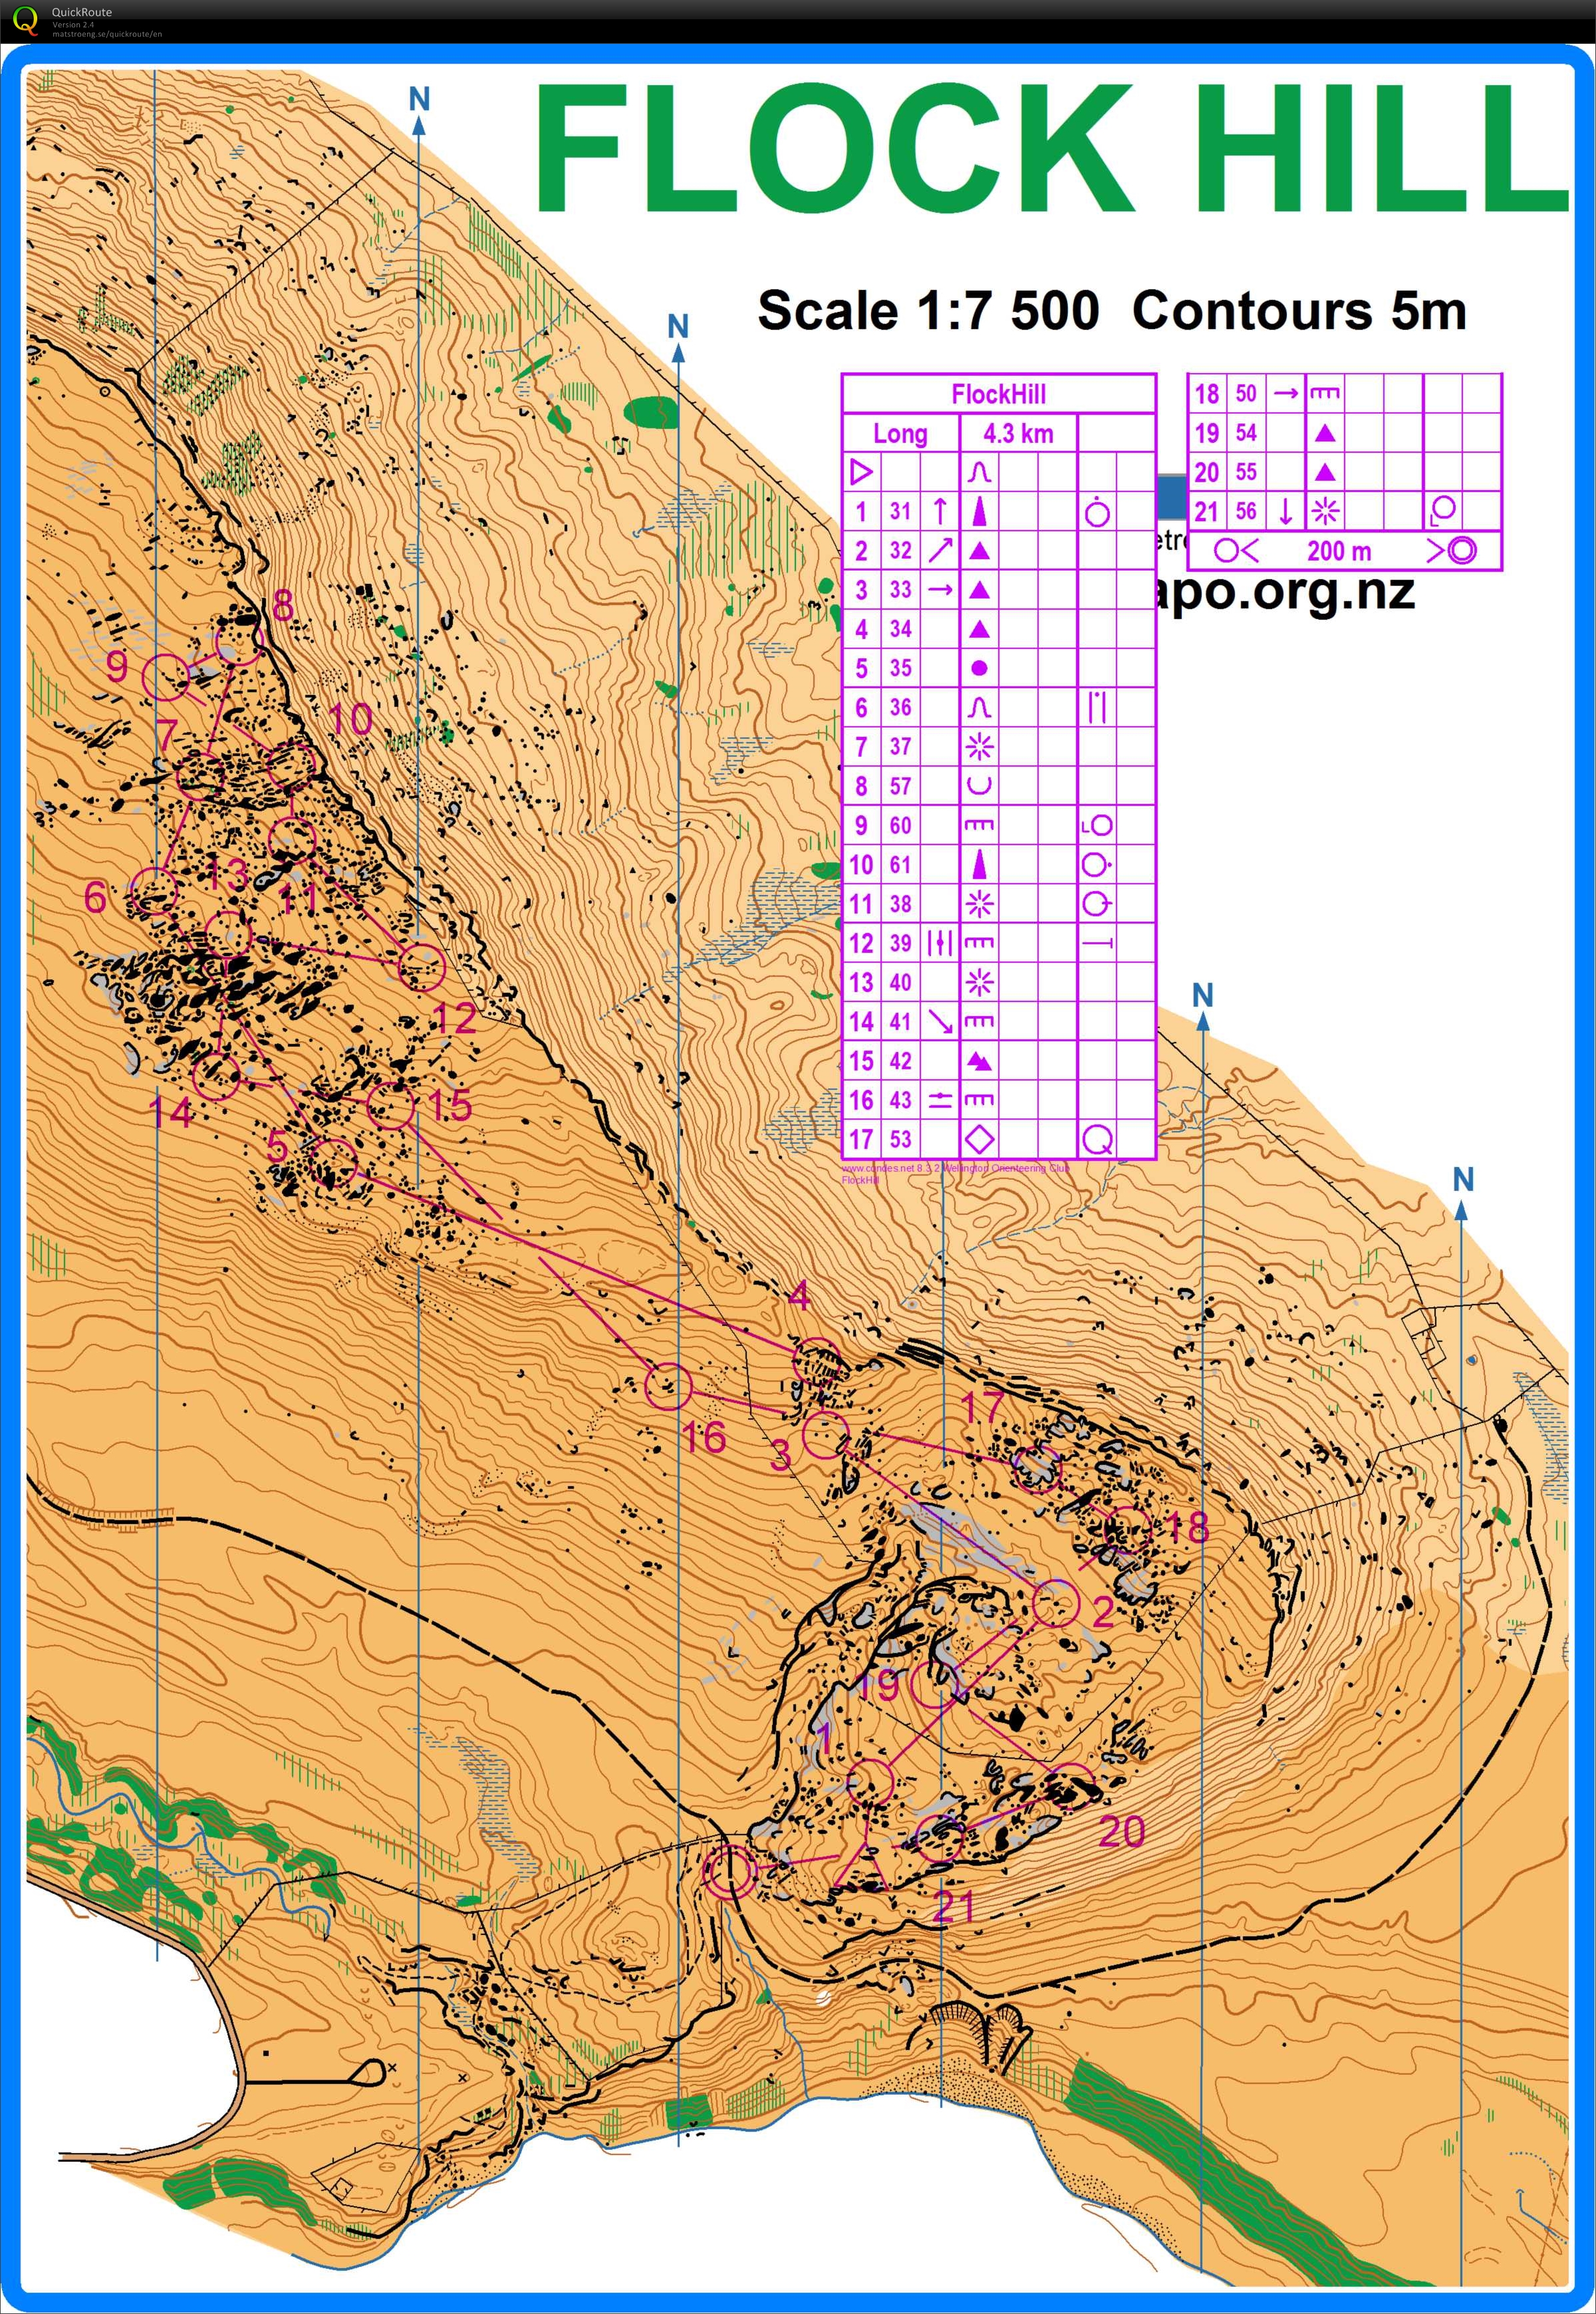The image size is (1596, 2314).
Task: Open the matstroeng.se/quickroute/en link
Action: 107,34
